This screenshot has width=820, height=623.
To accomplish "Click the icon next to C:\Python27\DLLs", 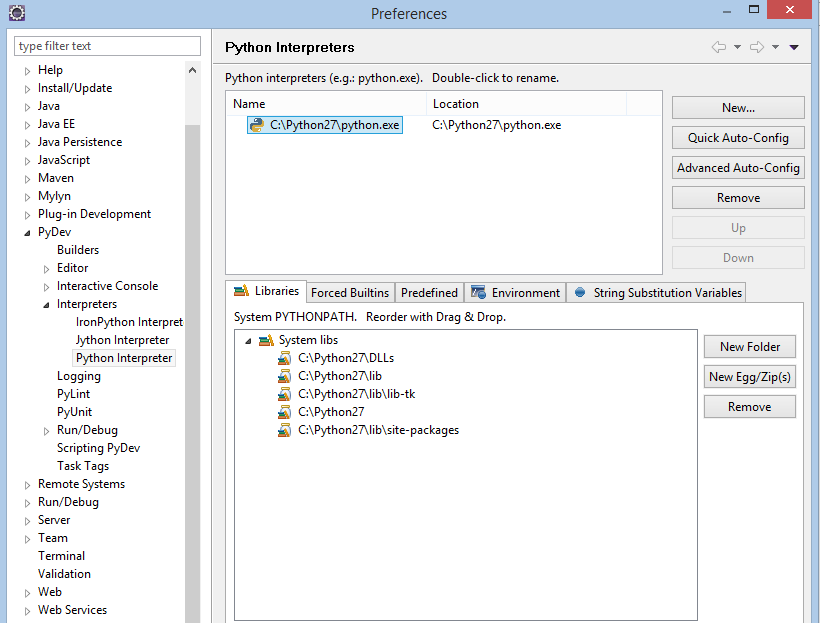I will click(285, 358).
